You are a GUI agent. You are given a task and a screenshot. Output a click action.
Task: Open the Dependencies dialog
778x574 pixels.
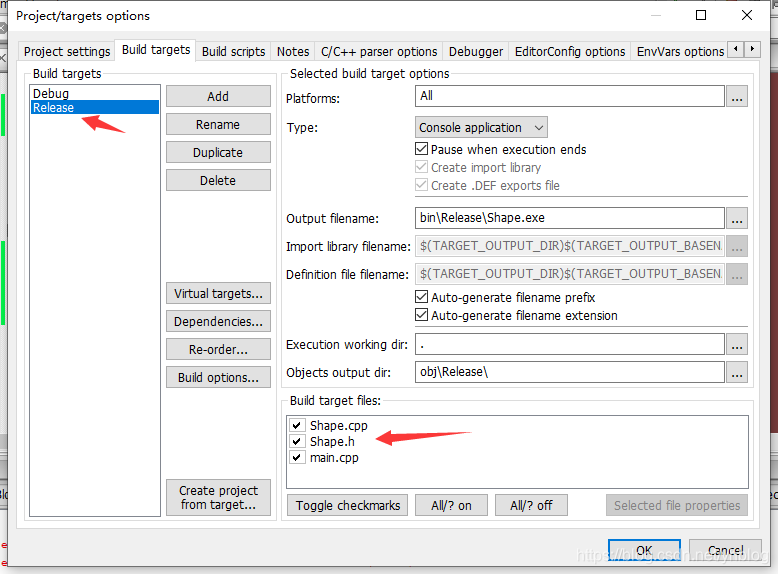pos(218,321)
